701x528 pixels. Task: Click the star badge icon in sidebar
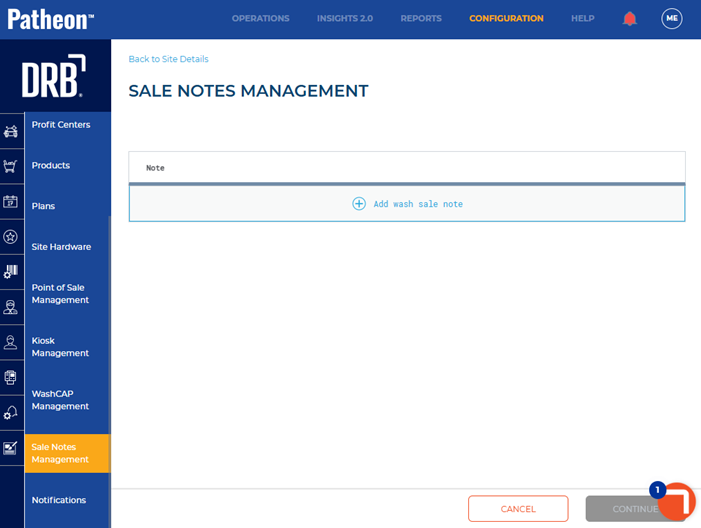(11, 237)
